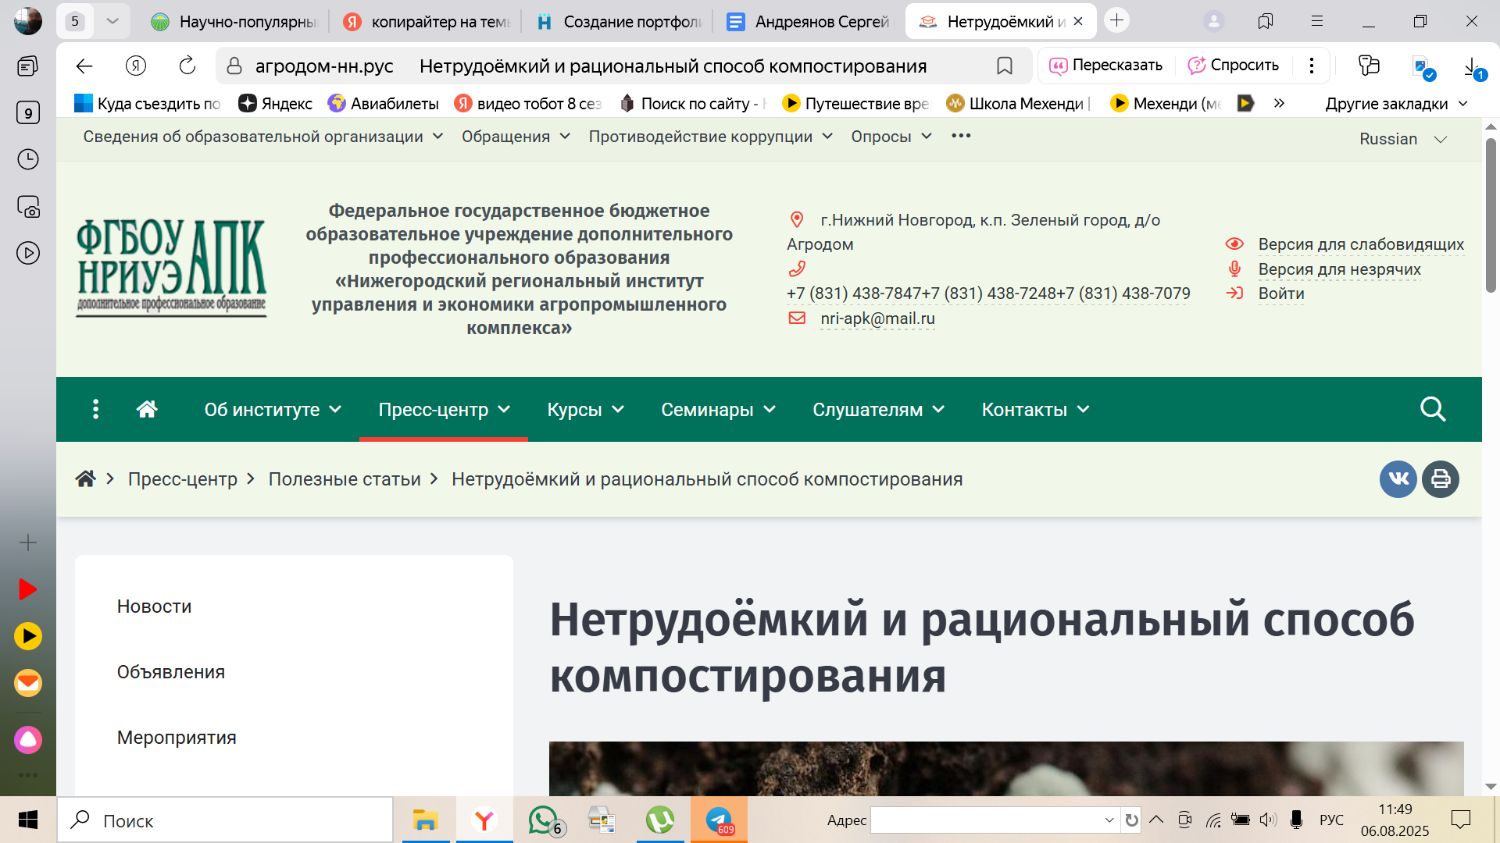
Task: Open the three-dot menu in green navbar
Action: click(96, 409)
